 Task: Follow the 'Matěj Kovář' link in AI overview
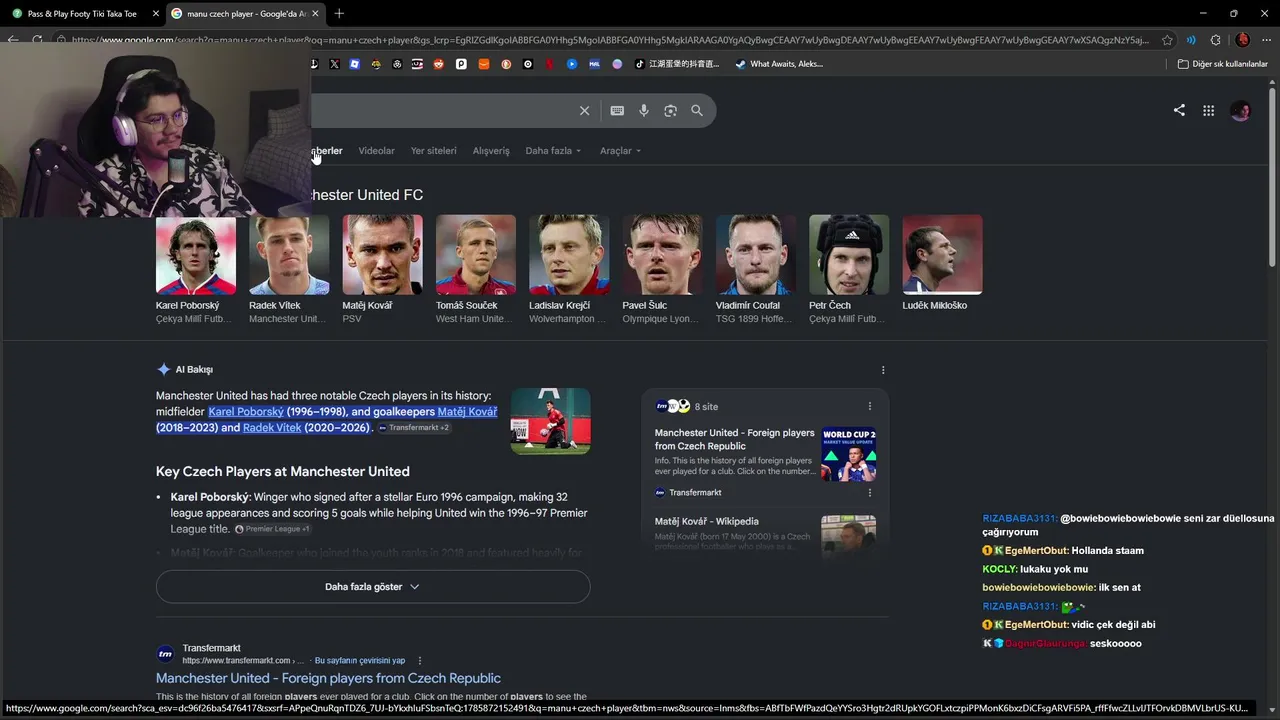467,412
